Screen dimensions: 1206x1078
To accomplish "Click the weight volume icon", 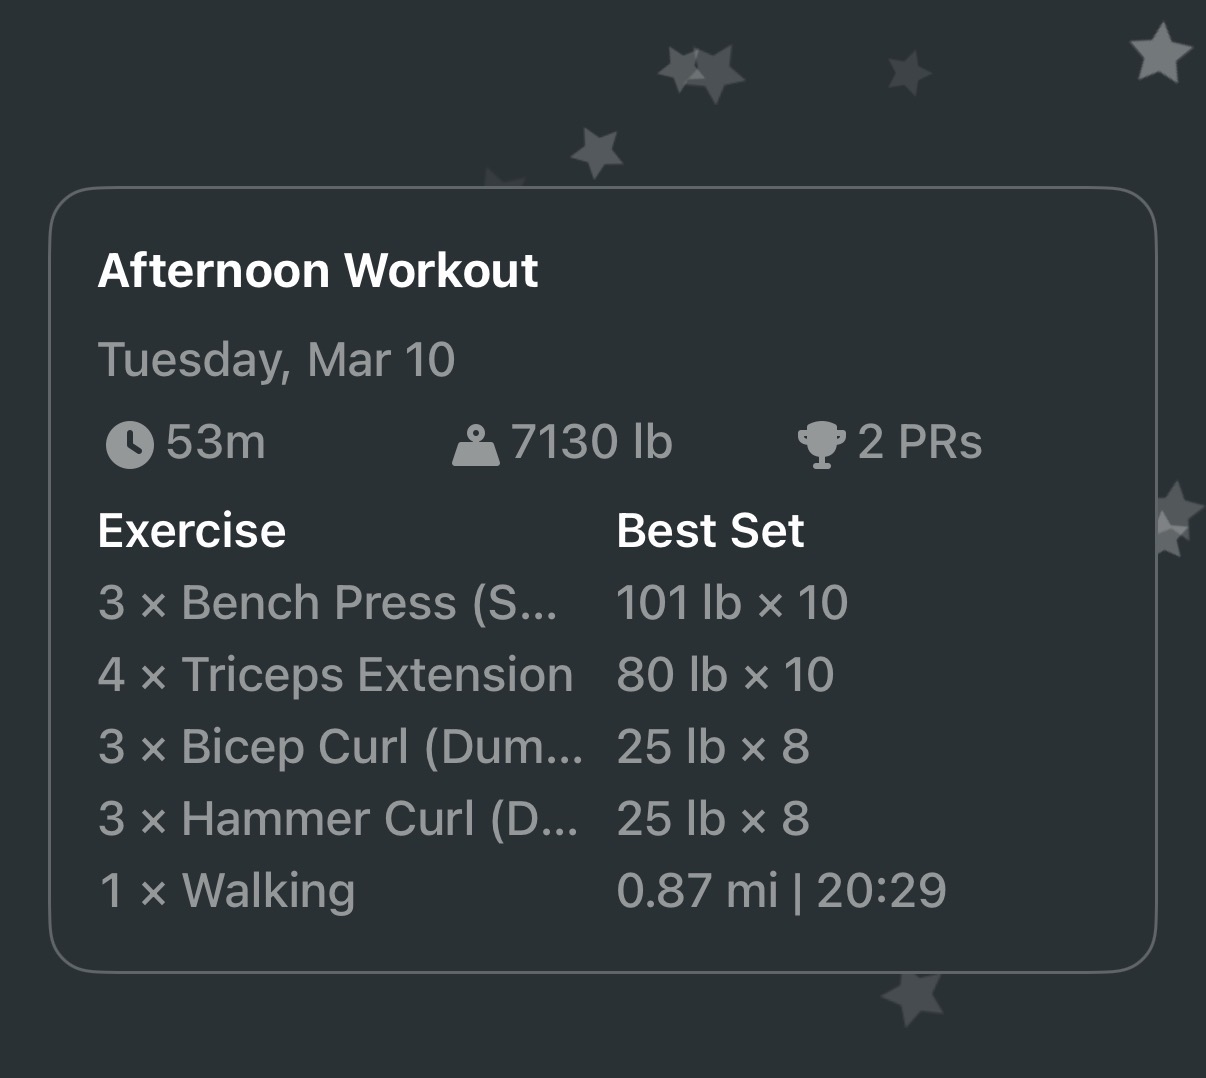I will pos(477,443).
